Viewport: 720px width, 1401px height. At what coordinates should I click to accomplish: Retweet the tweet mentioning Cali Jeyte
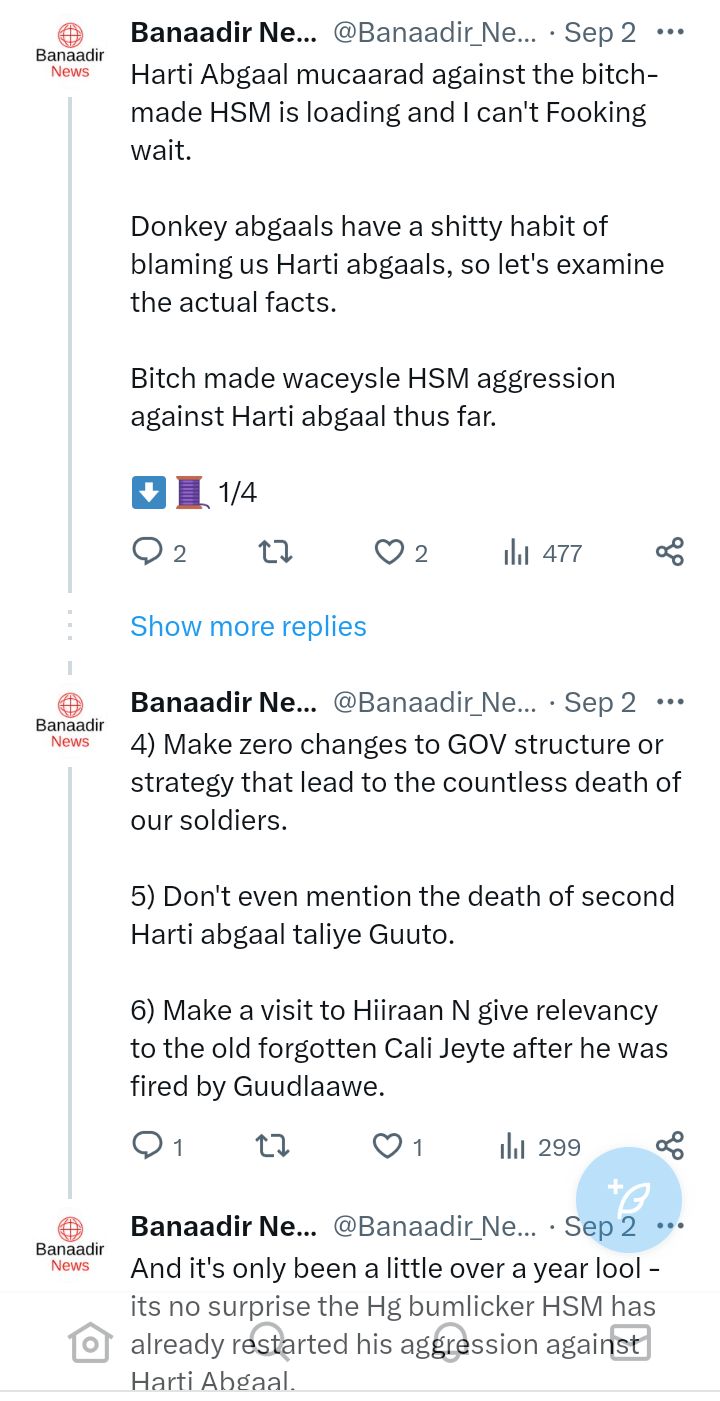pyautogui.click(x=273, y=1146)
